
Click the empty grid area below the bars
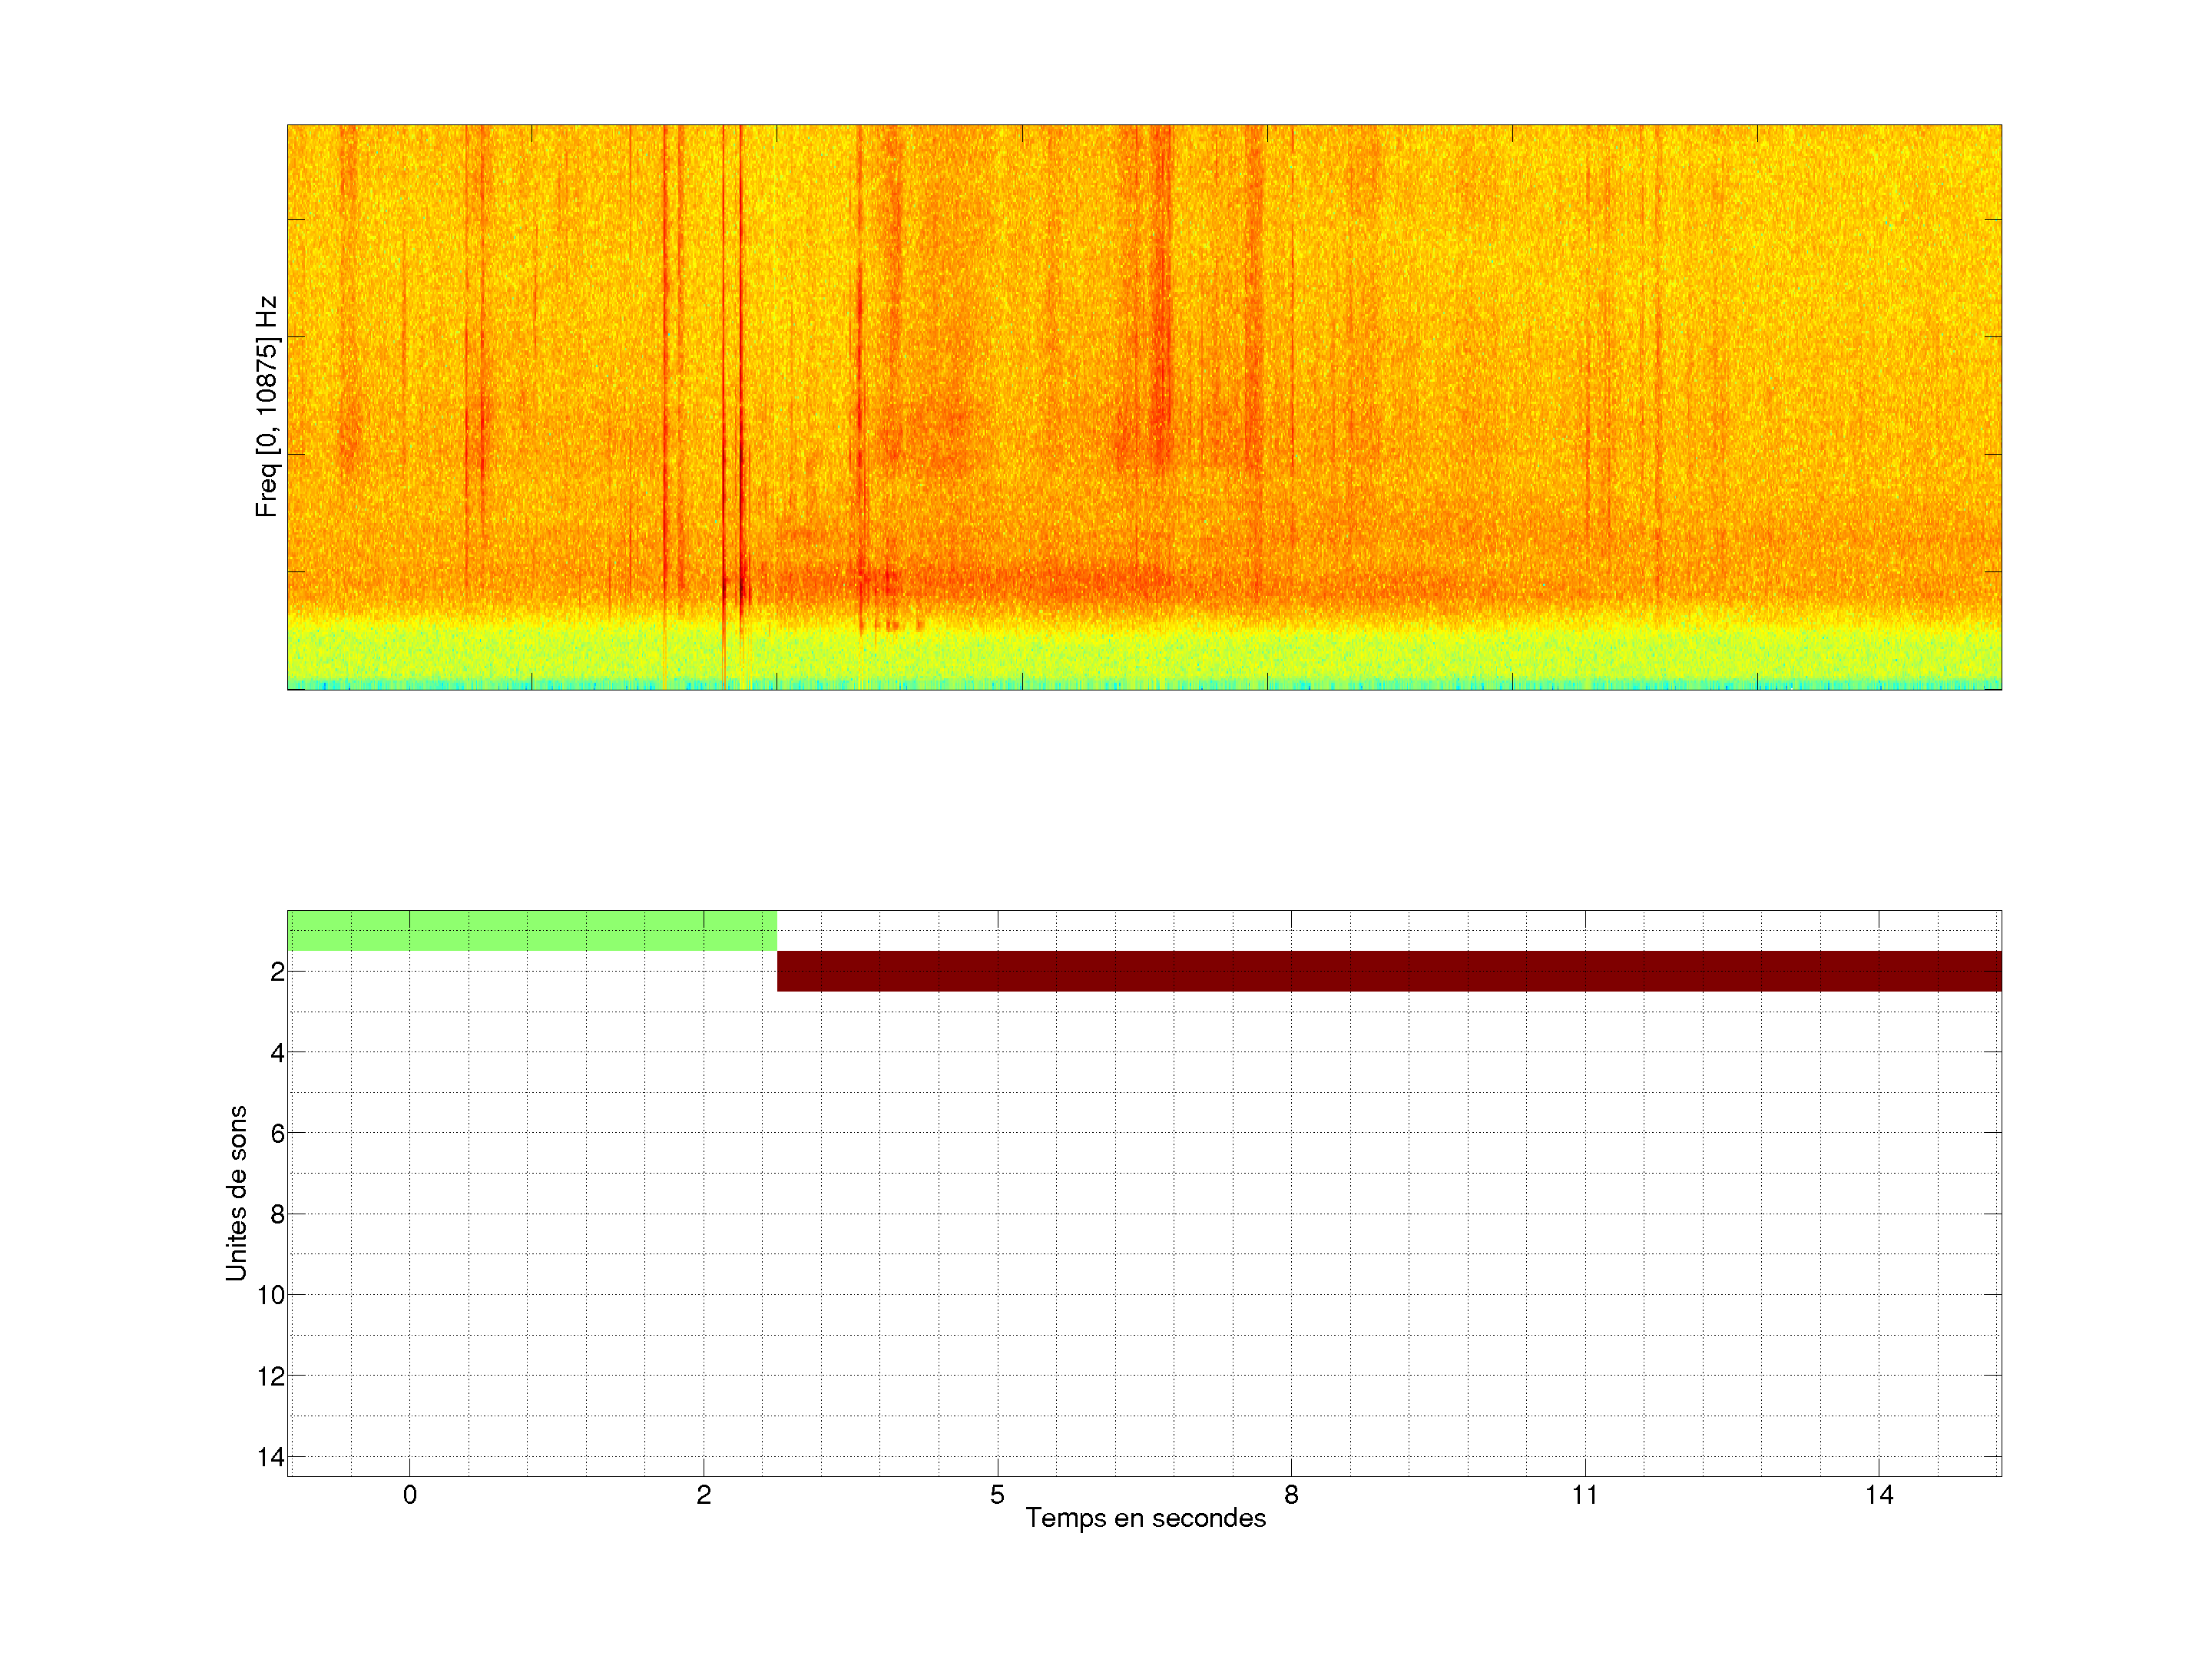pos(1144,1250)
